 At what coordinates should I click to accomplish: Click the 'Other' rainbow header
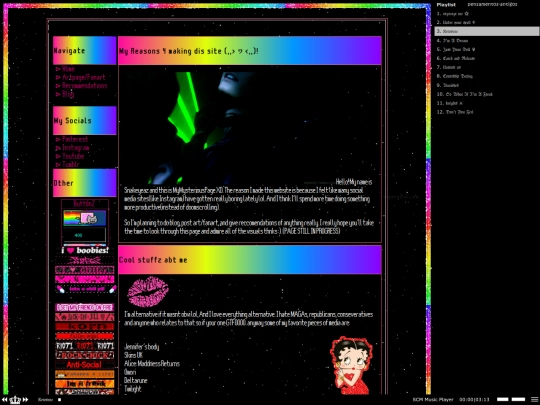(85, 183)
